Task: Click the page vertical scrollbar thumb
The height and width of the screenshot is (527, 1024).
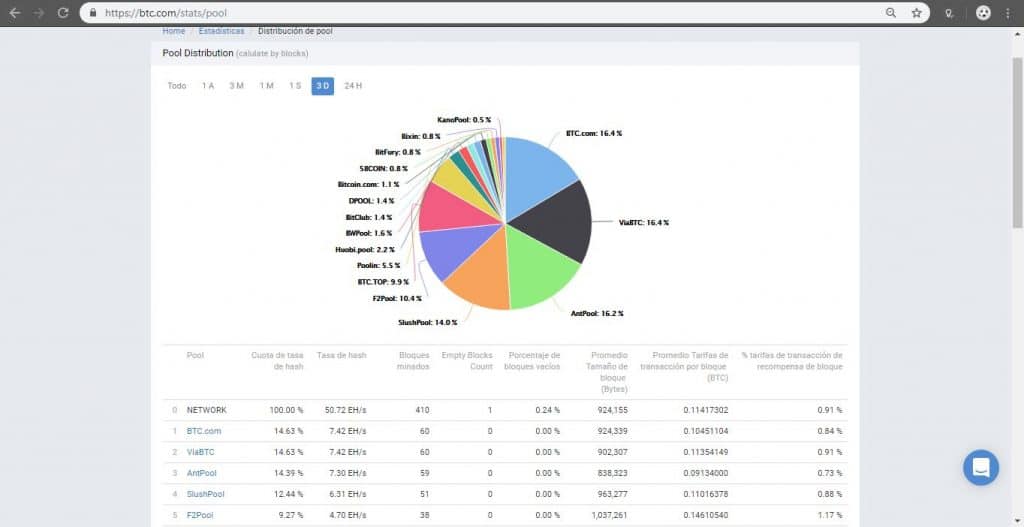Action: [1017, 142]
